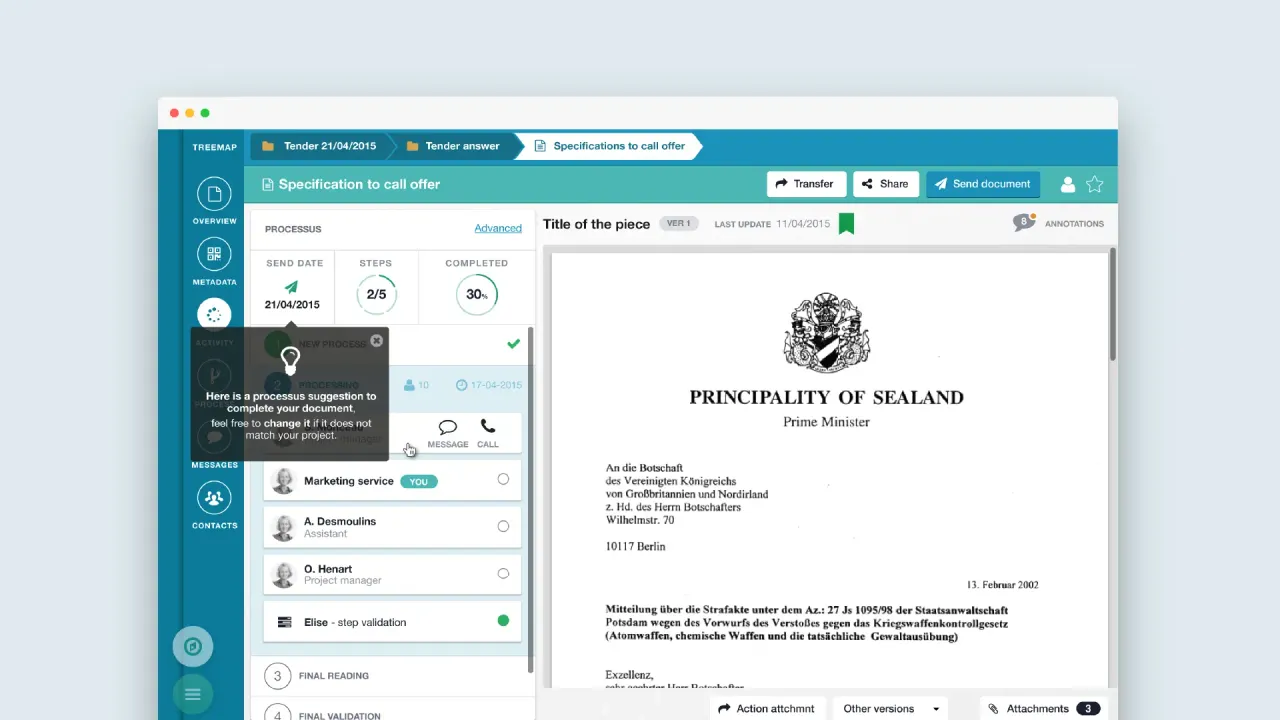The width and height of the screenshot is (1280, 720).
Task: Select the O. Henart radio button
Action: (x=503, y=574)
